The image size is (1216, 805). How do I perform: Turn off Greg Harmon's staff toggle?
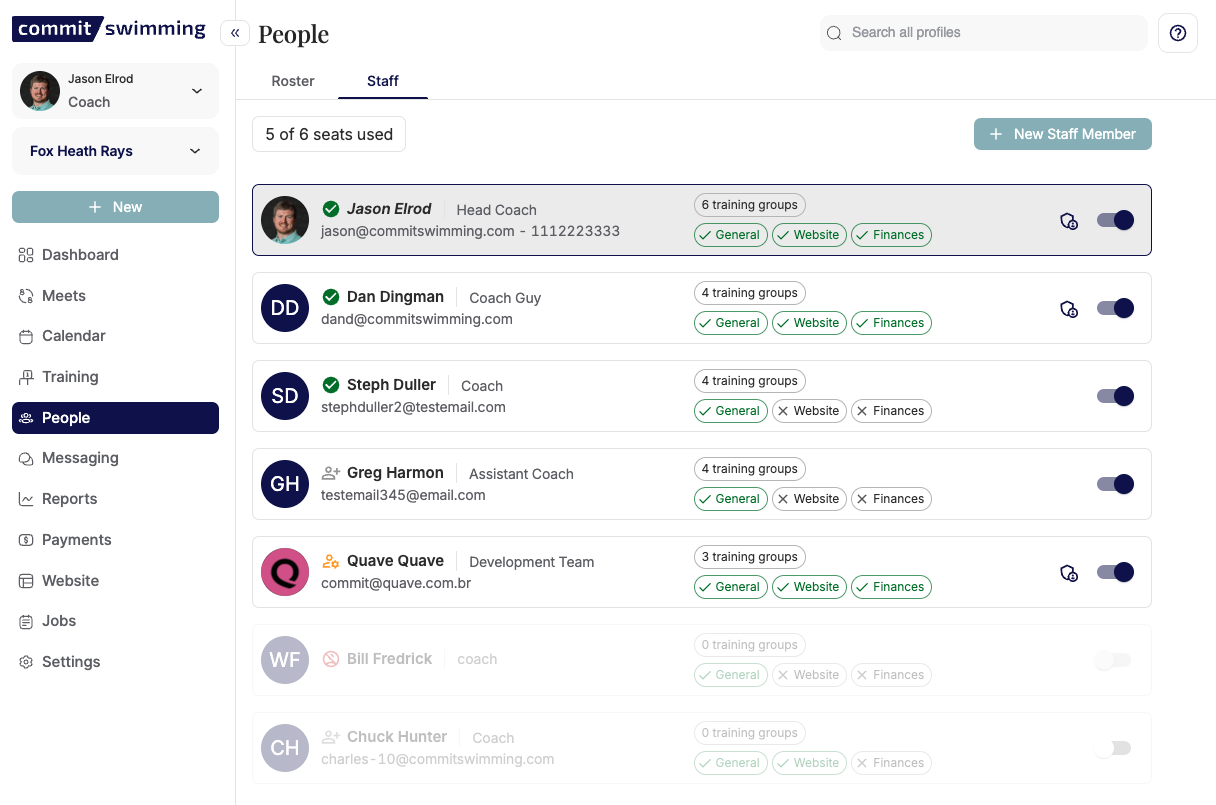(1115, 484)
